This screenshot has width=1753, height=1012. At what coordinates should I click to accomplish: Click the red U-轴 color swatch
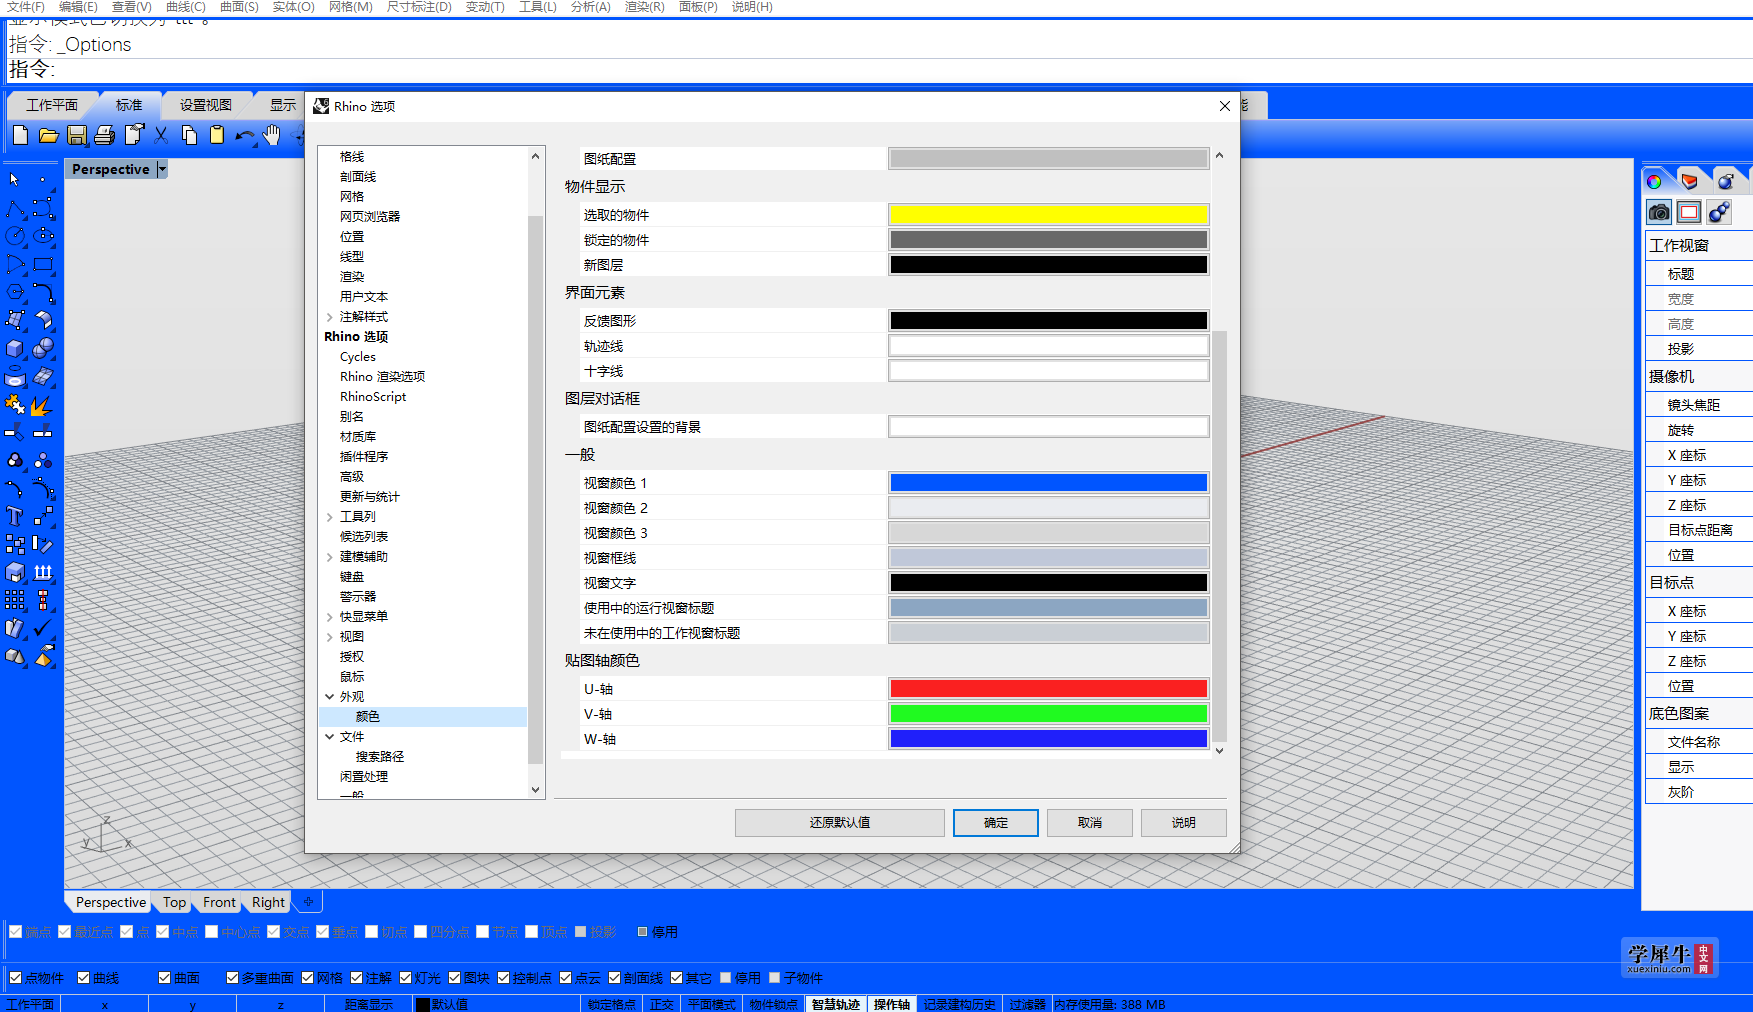point(1049,688)
